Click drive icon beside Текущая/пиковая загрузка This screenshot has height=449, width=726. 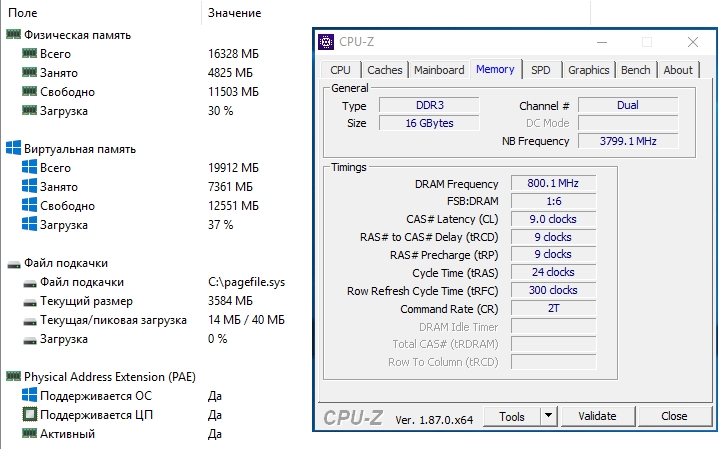click(30, 322)
